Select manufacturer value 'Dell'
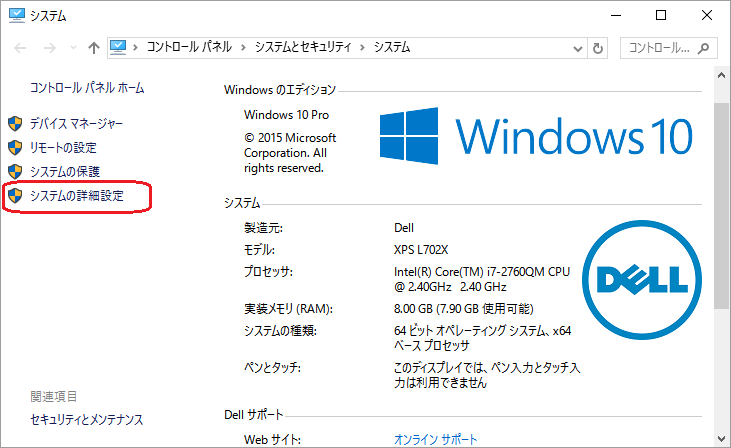Image resolution: width=731 pixels, height=448 pixels. [404, 227]
